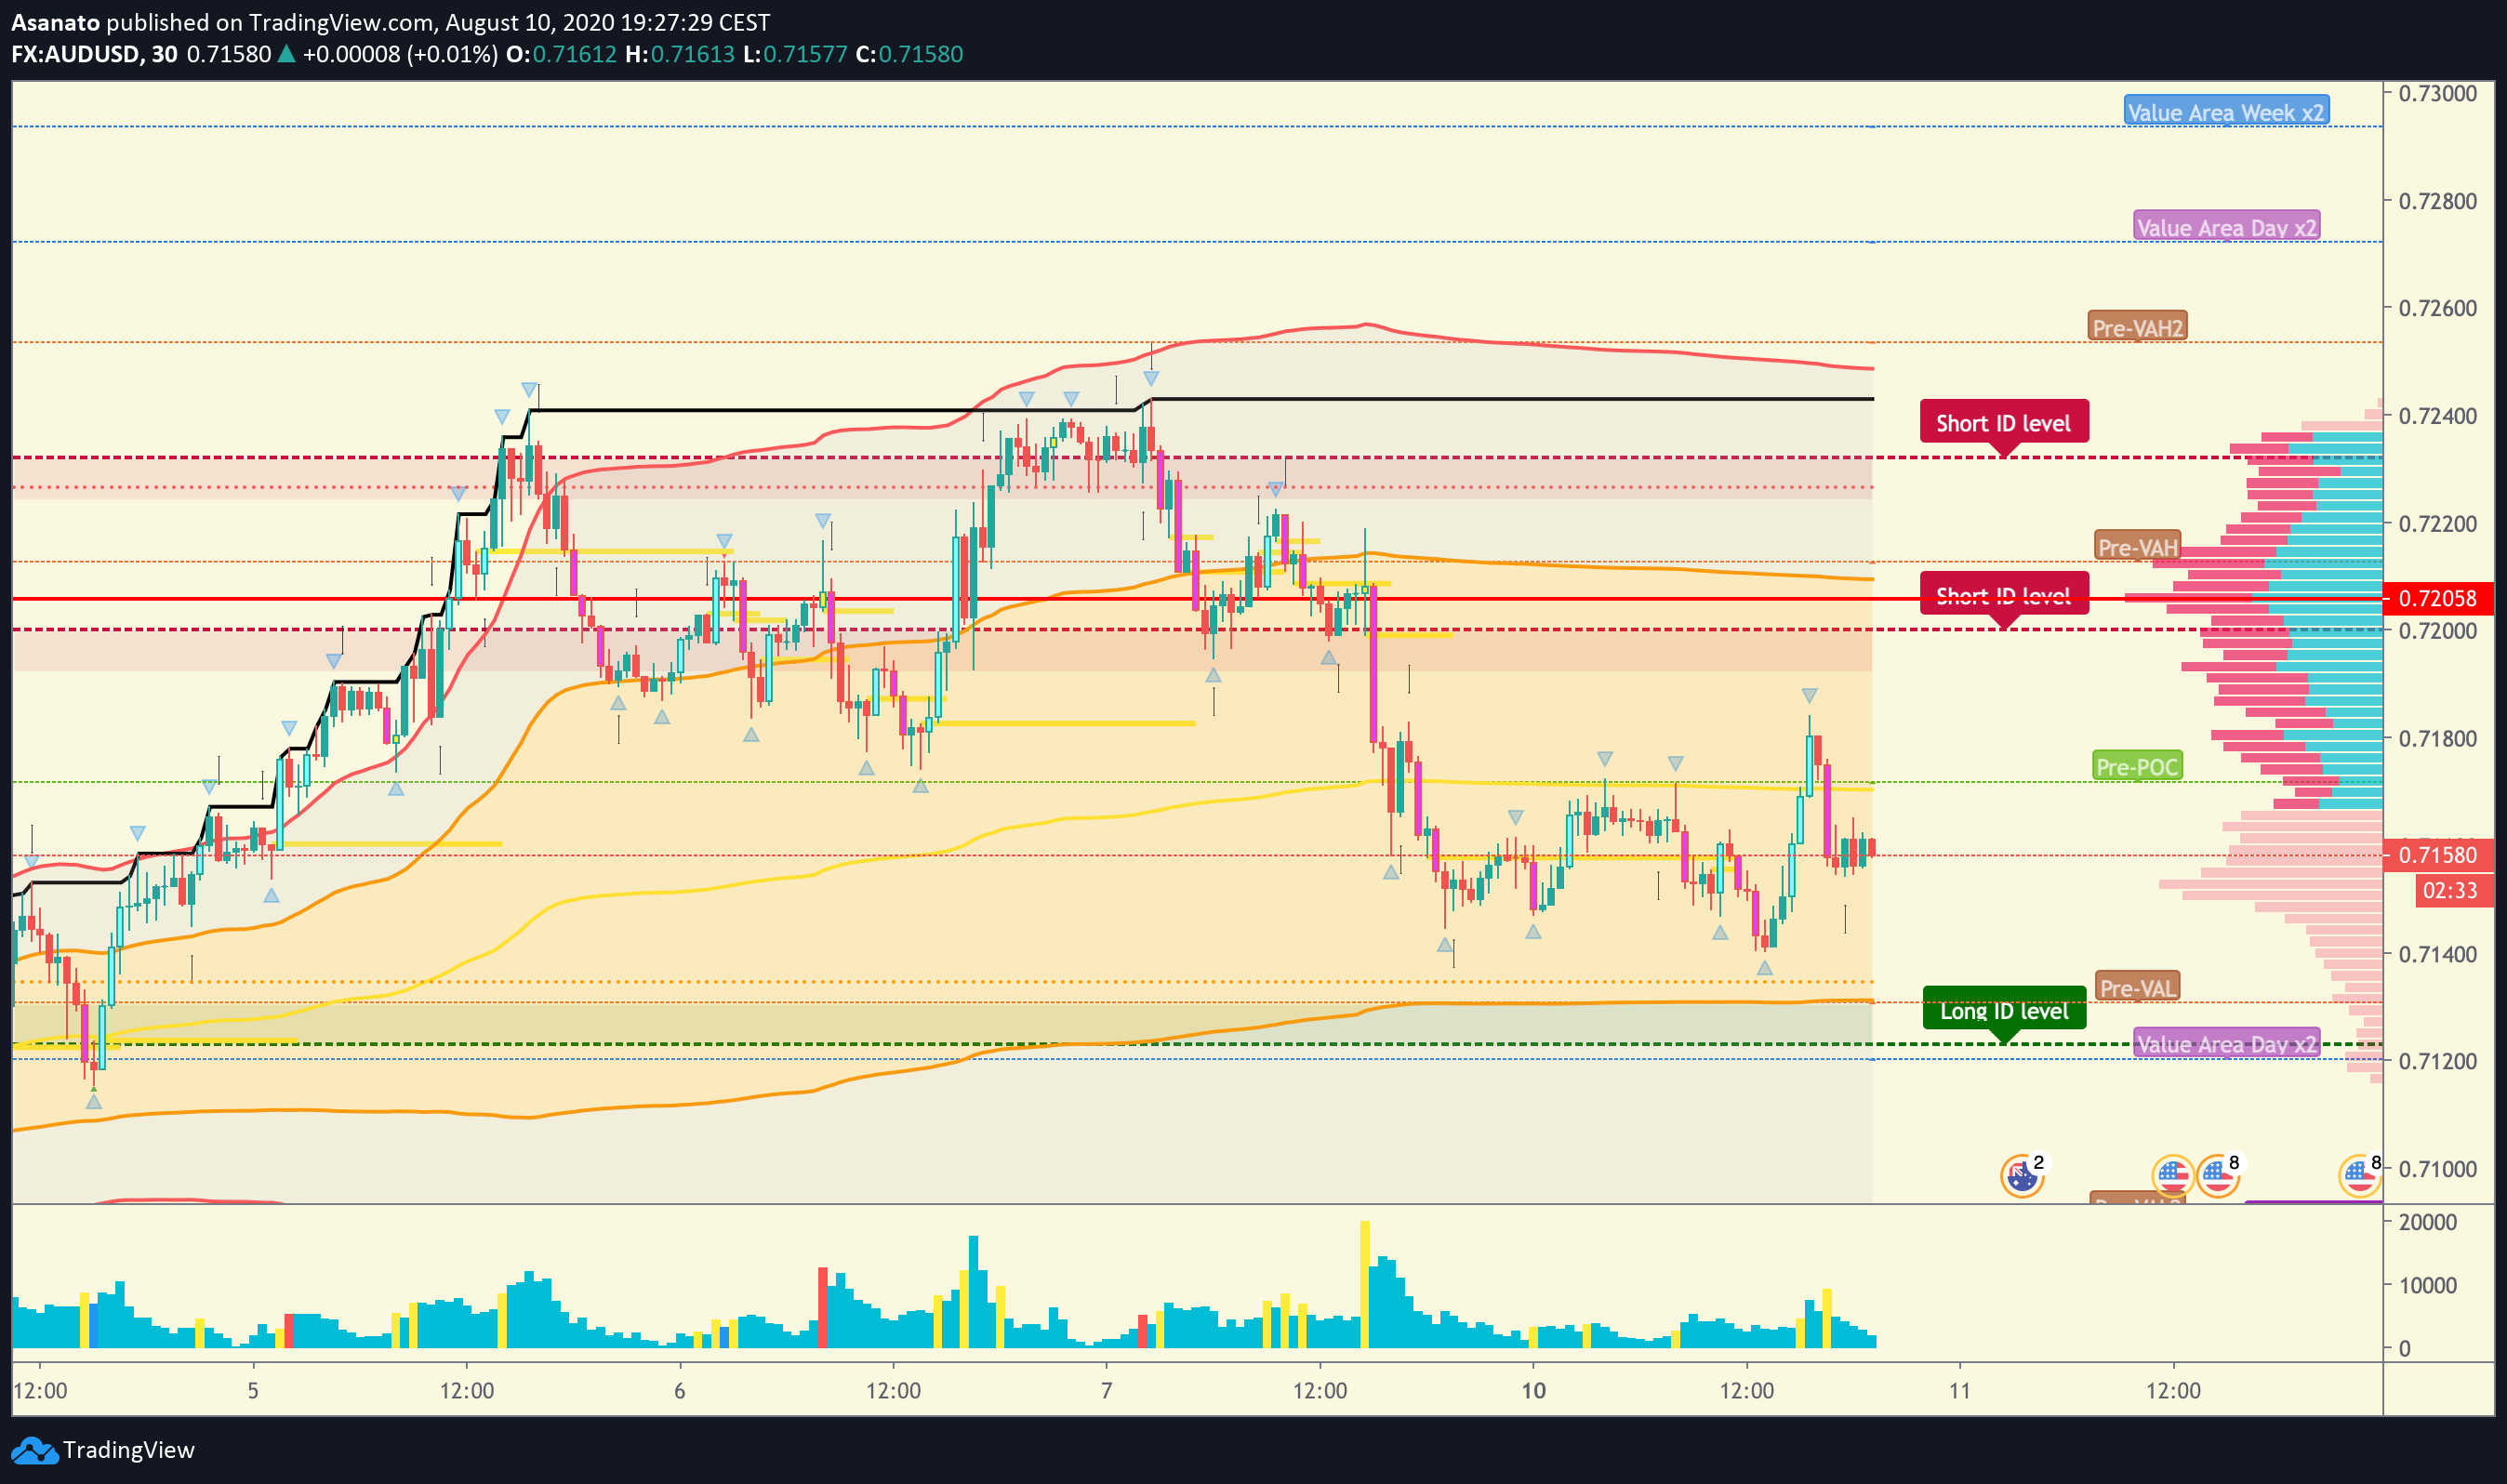The image size is (2507, 1484).
Task: Click the close value C:0.71580
Action: 910,54
